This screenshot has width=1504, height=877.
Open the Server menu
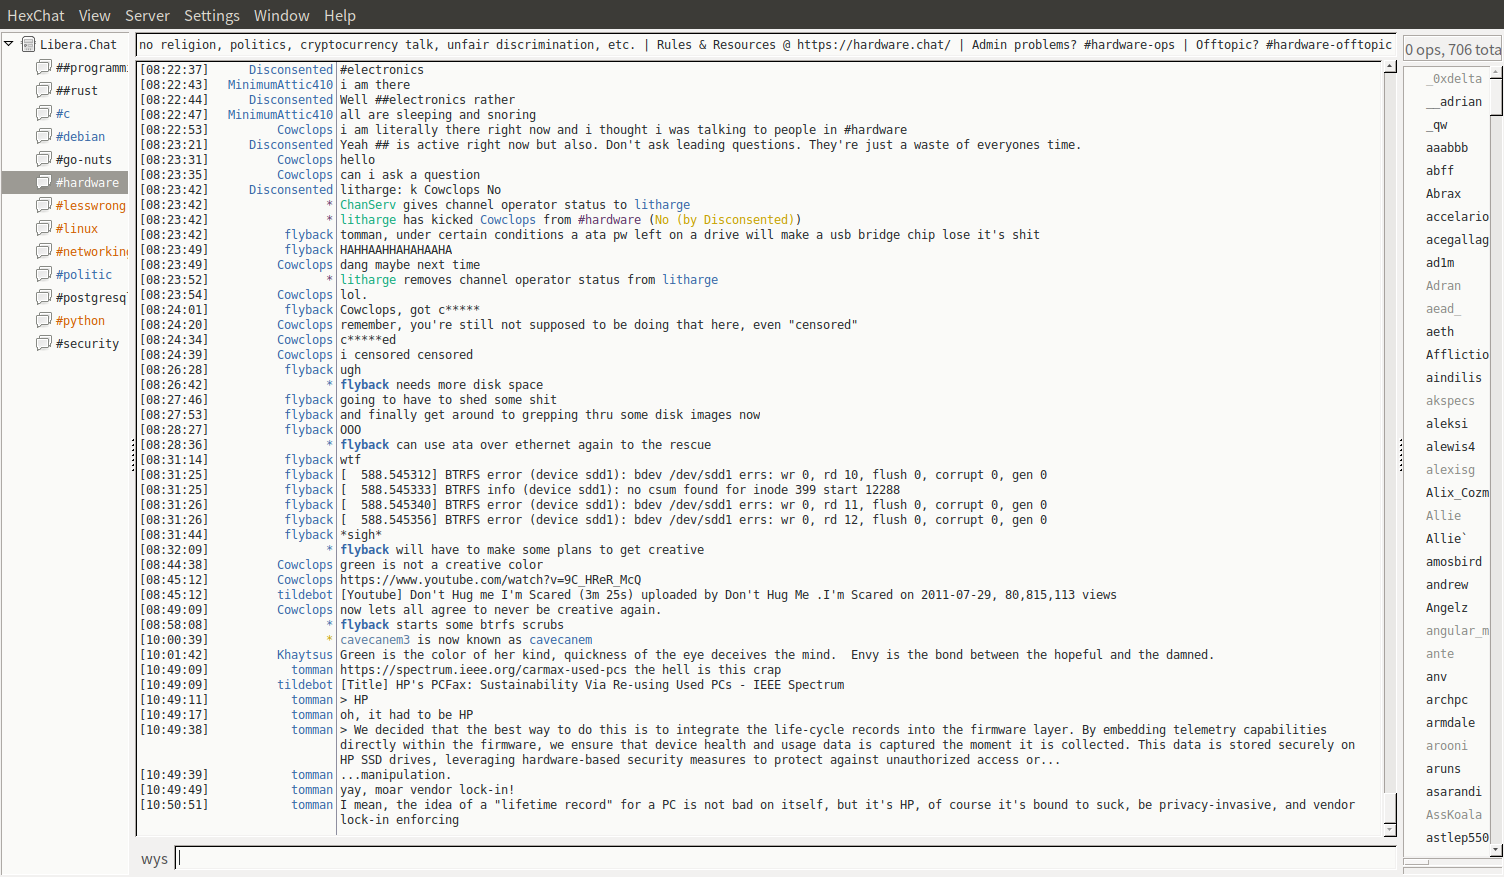(x=147, y=15)
